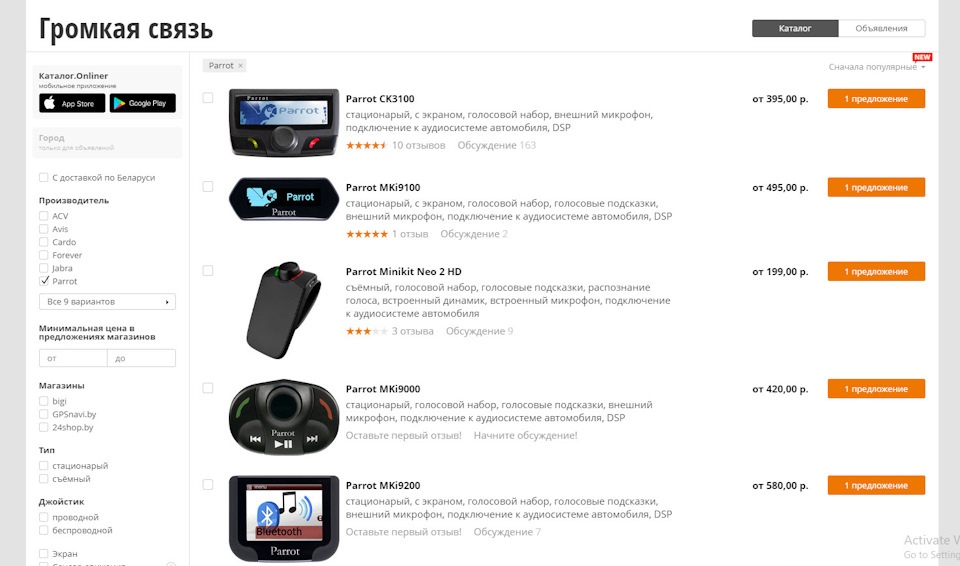Open the city selector field
The height and width of the screenshot is (566, 960).
click(107, 142)
